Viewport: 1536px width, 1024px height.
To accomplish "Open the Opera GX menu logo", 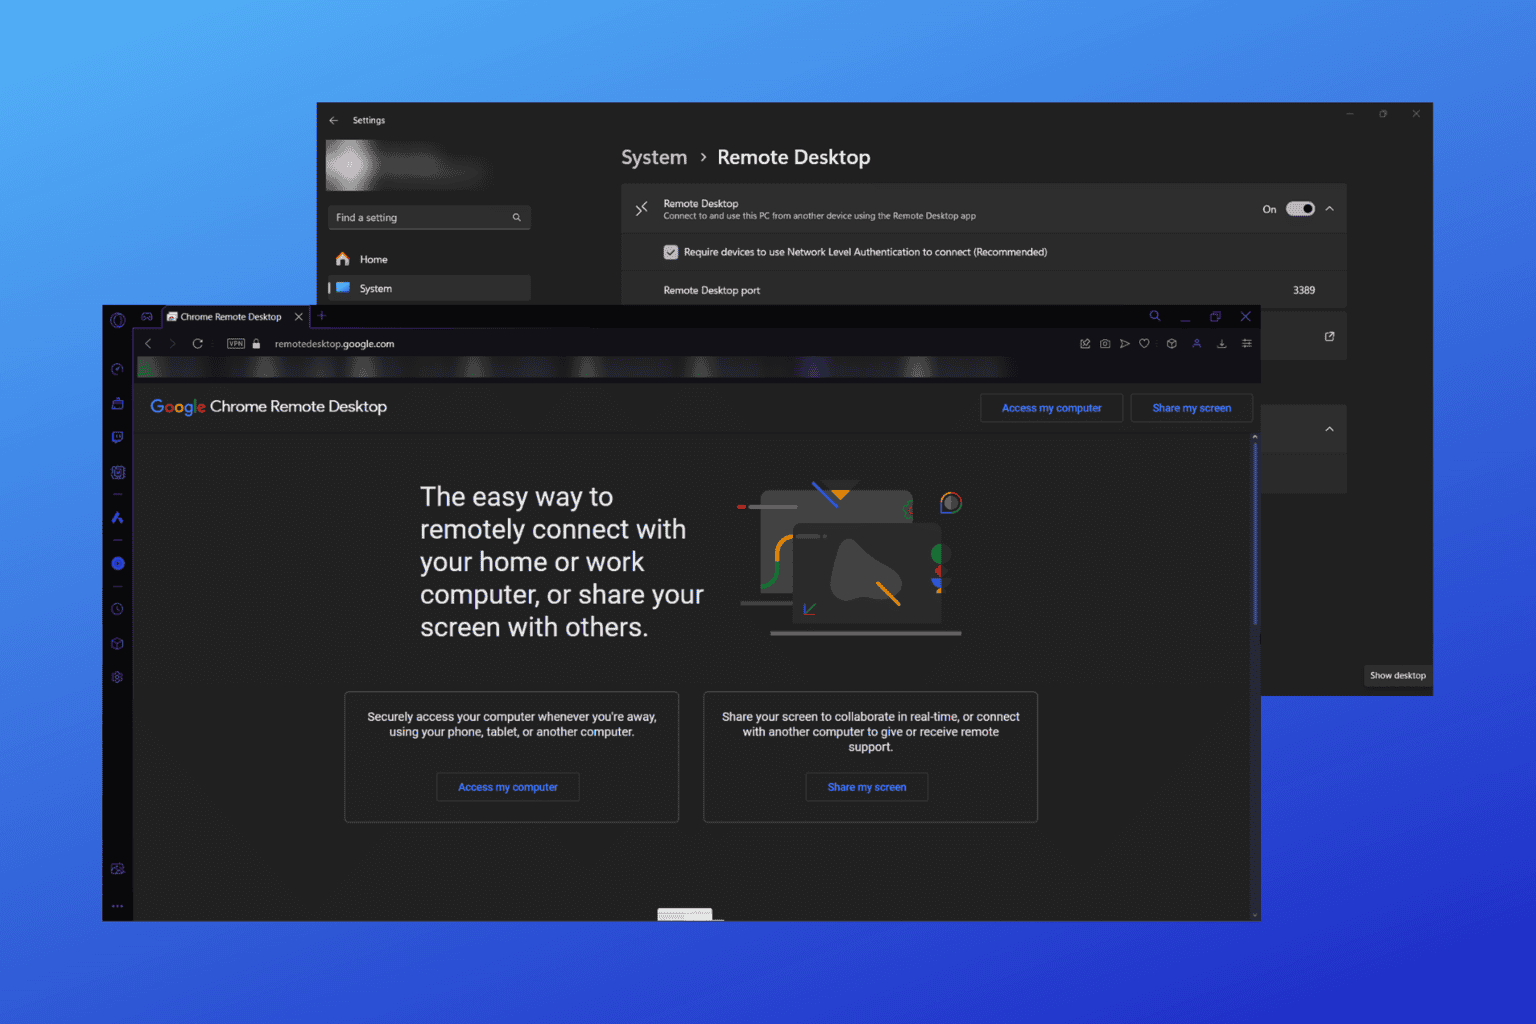I will pos(118,320).
